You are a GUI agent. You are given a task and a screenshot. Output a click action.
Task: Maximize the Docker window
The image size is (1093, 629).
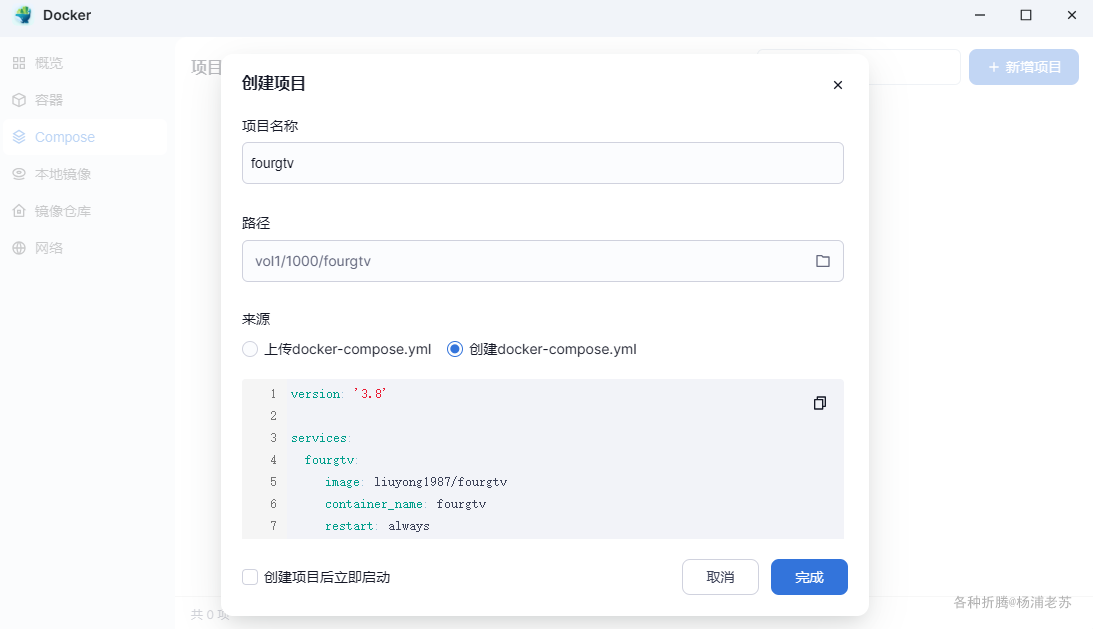pyautogui.click(x=1026, y=15)
